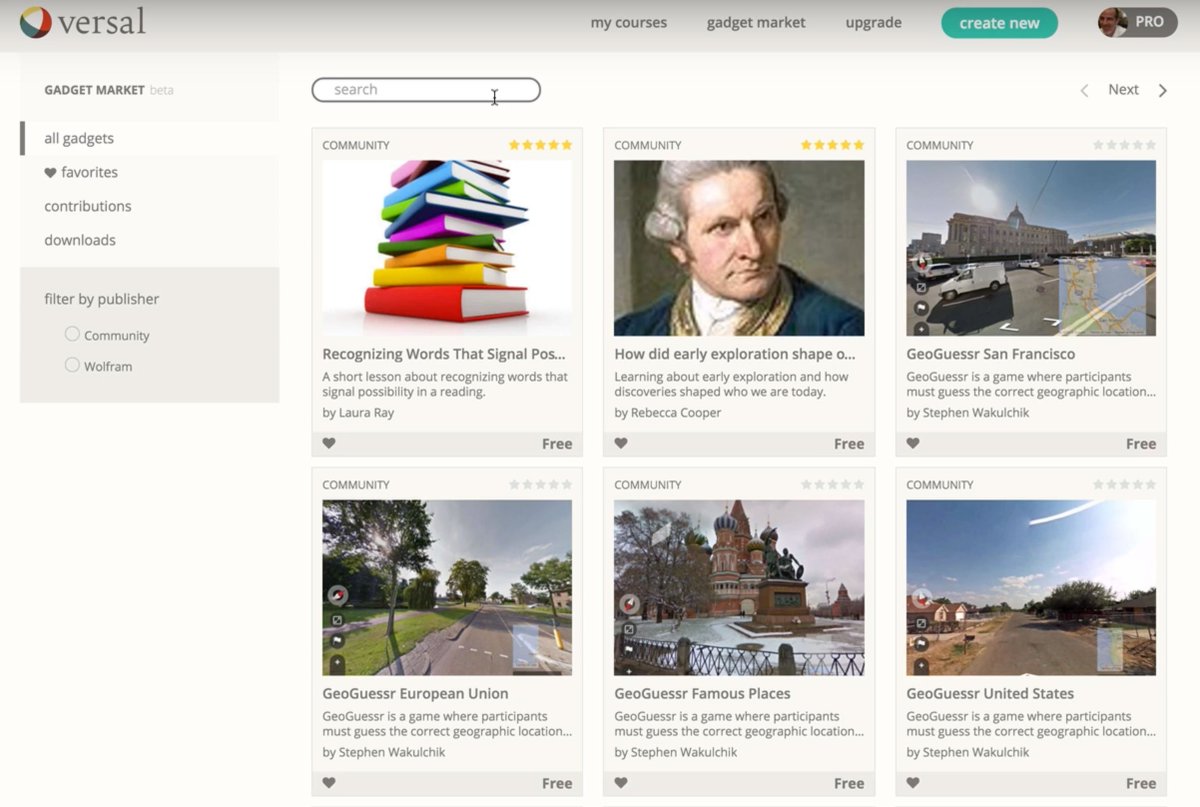Favorite GeoGuessr United States with heart icon
The width and height of the screenshot is (1200, 807).
point(912,783)
